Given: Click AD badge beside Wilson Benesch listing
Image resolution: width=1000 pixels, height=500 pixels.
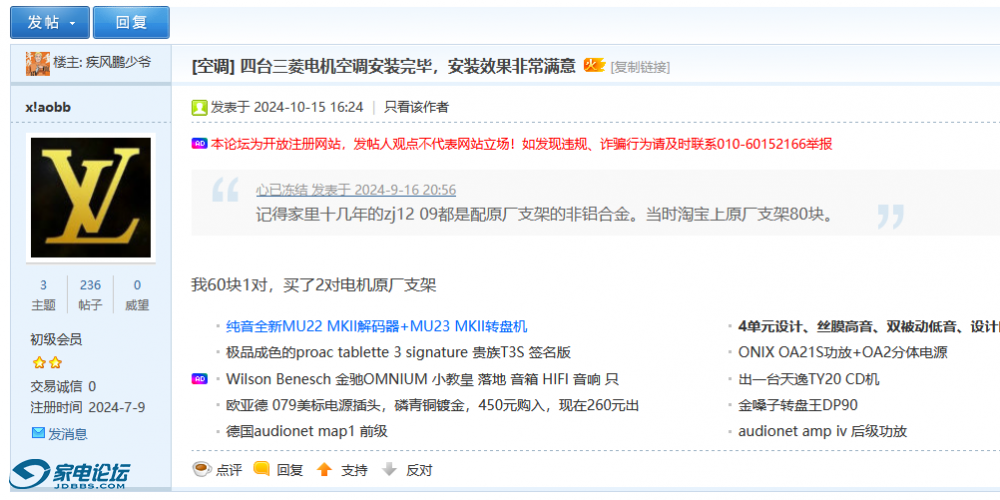Looking at the screenshot, I should [x=199, y=379].
